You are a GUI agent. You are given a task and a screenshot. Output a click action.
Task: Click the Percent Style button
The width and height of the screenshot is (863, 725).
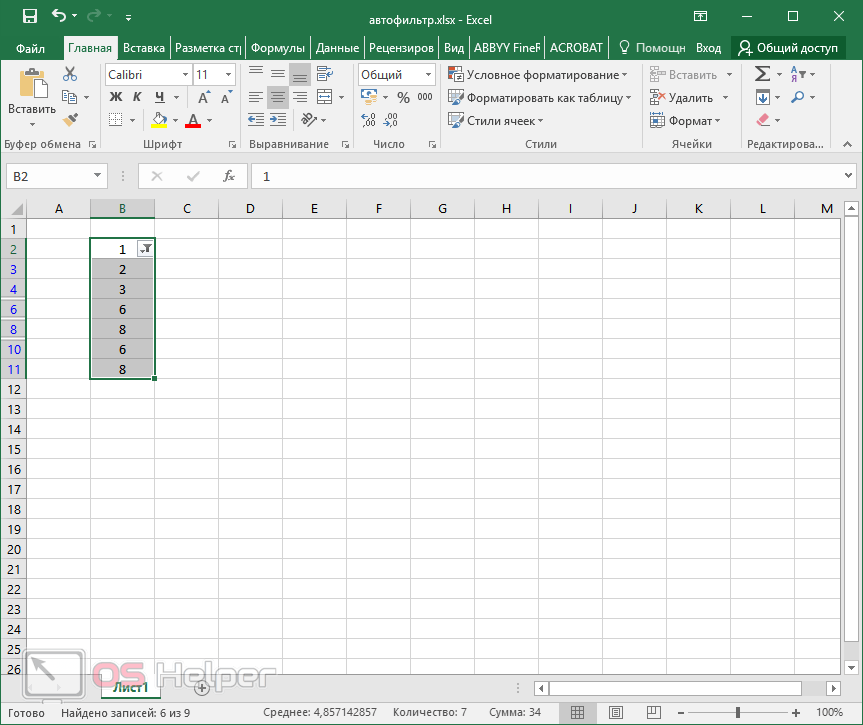coord(403,97)
